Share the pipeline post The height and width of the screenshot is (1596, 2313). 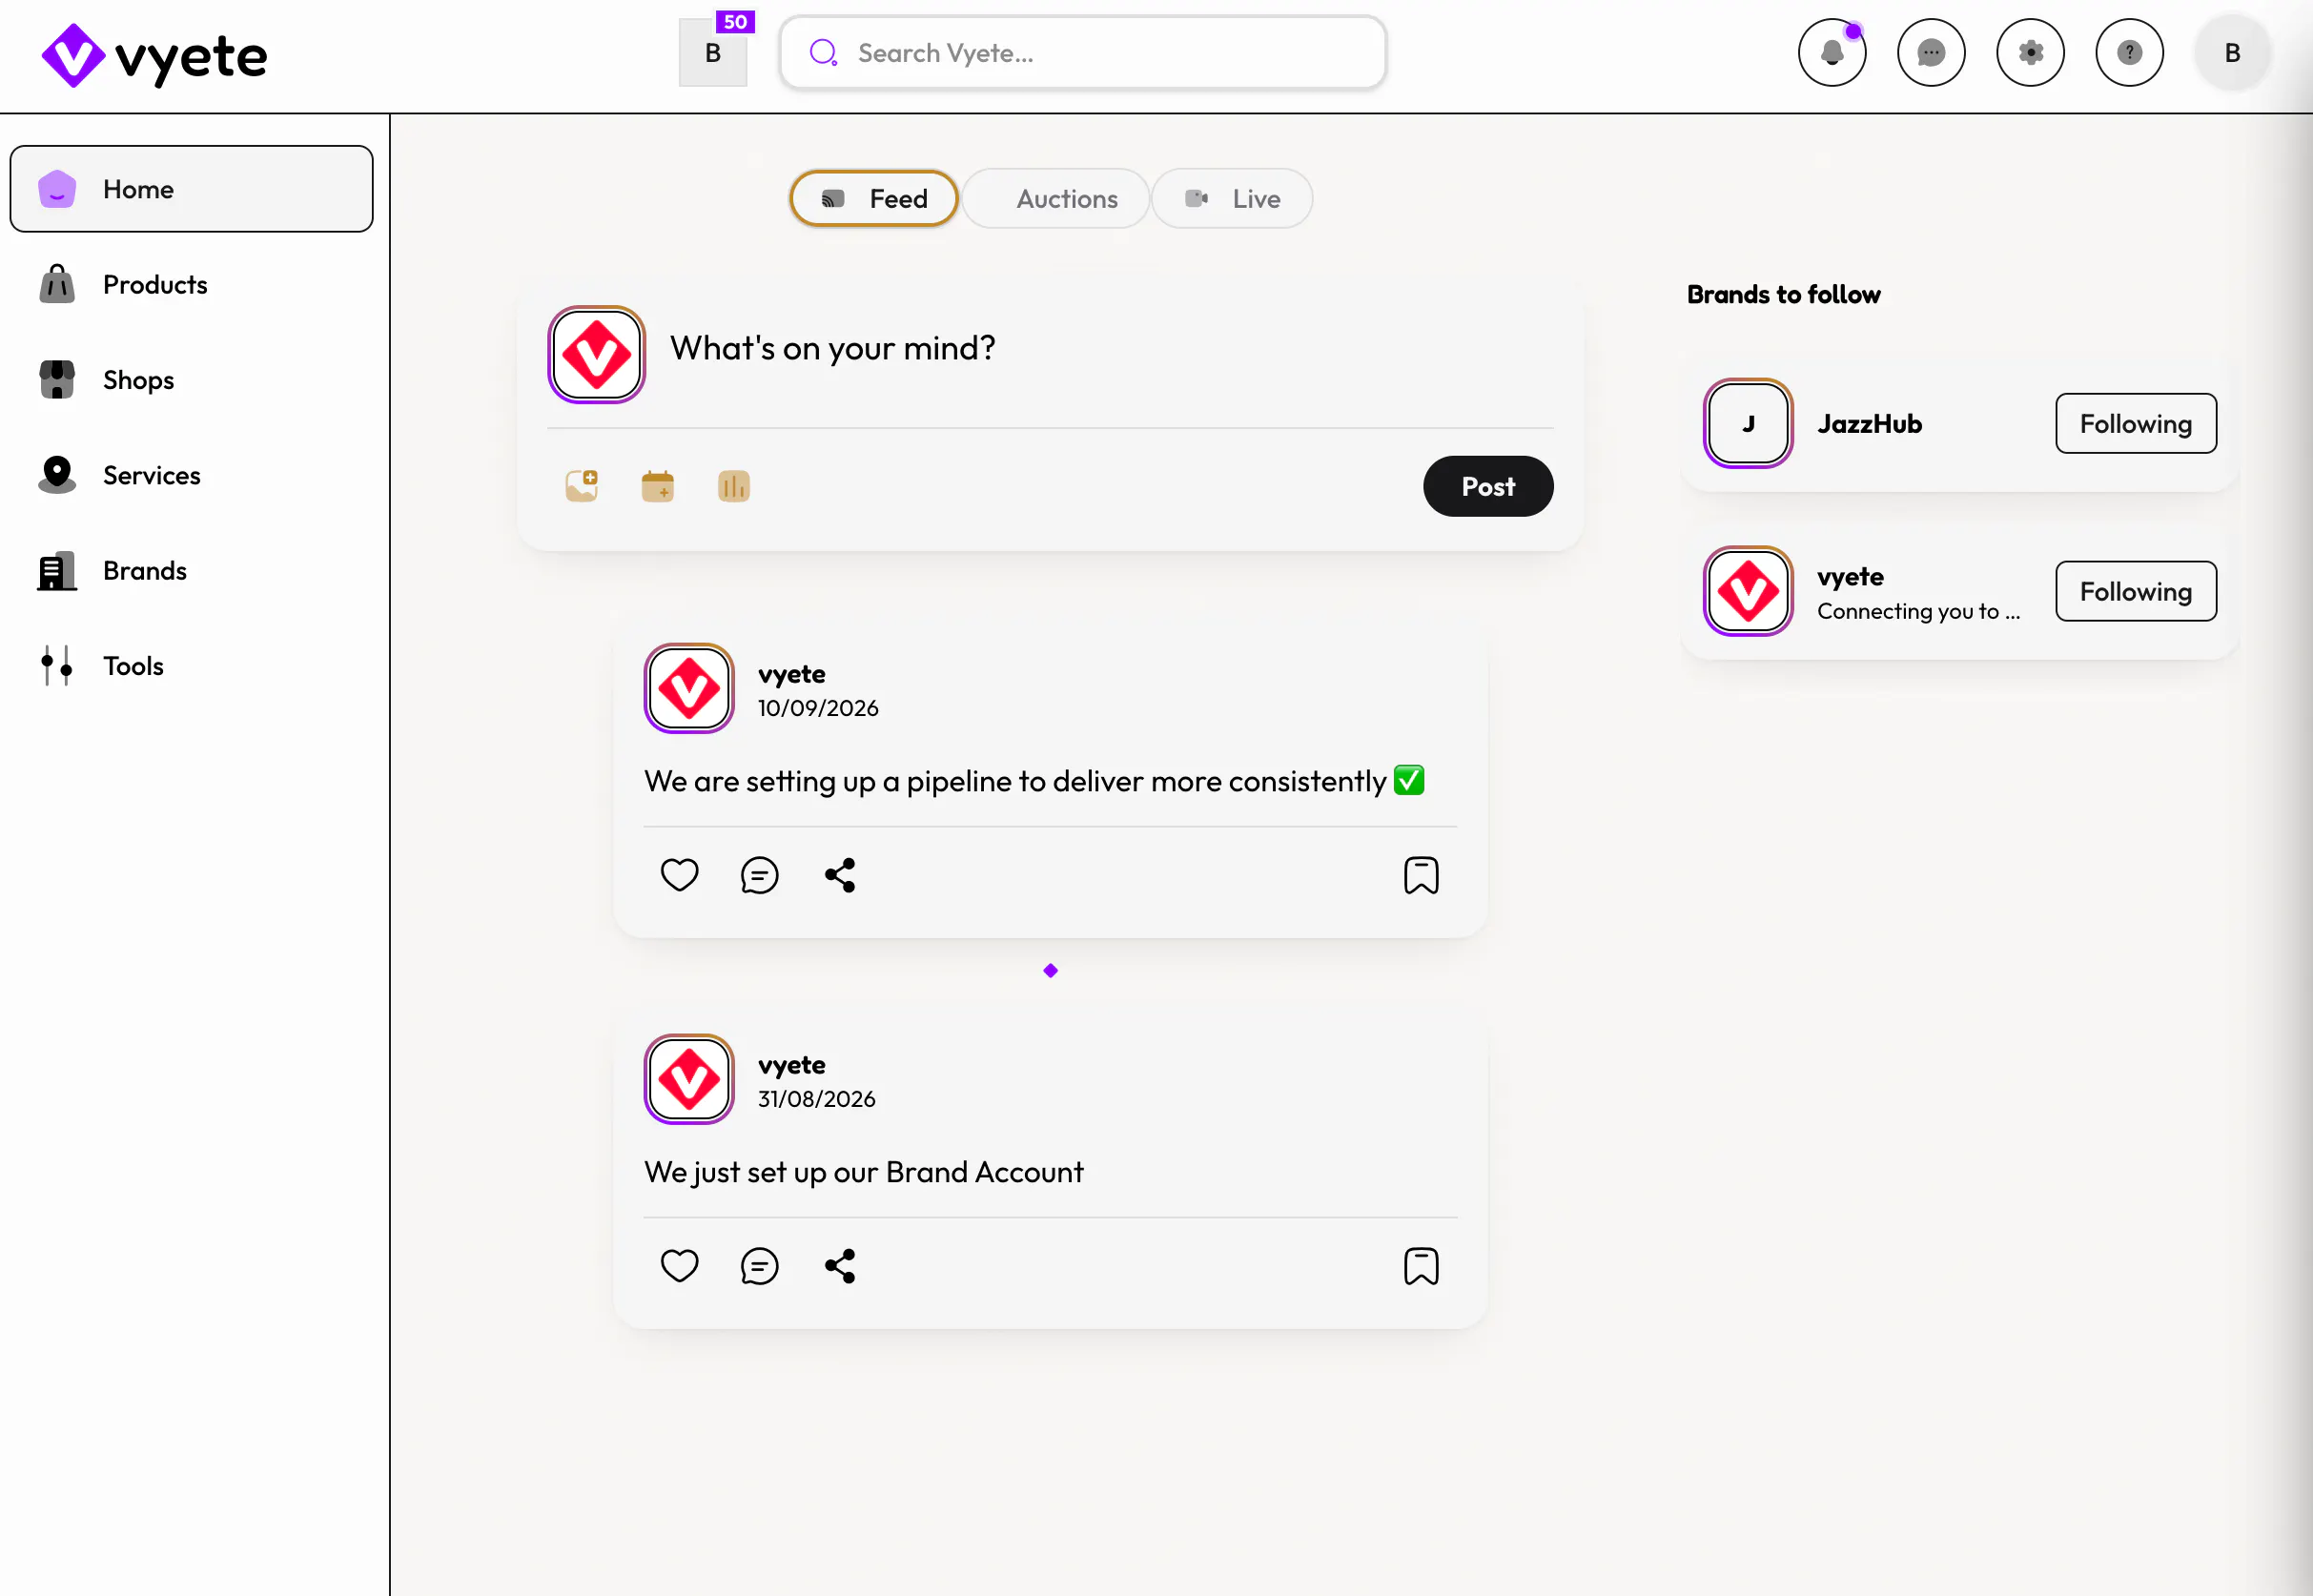tap(840, 875)
